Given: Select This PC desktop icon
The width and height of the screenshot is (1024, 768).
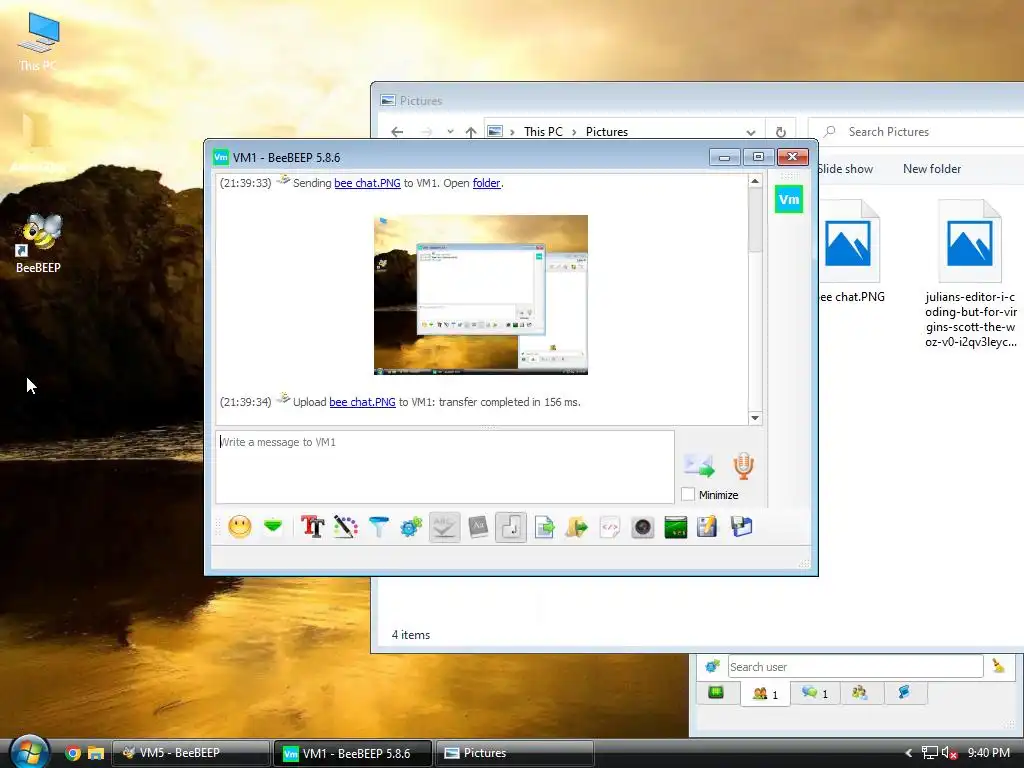Looking at the screenshot, I should coord(38,42).
